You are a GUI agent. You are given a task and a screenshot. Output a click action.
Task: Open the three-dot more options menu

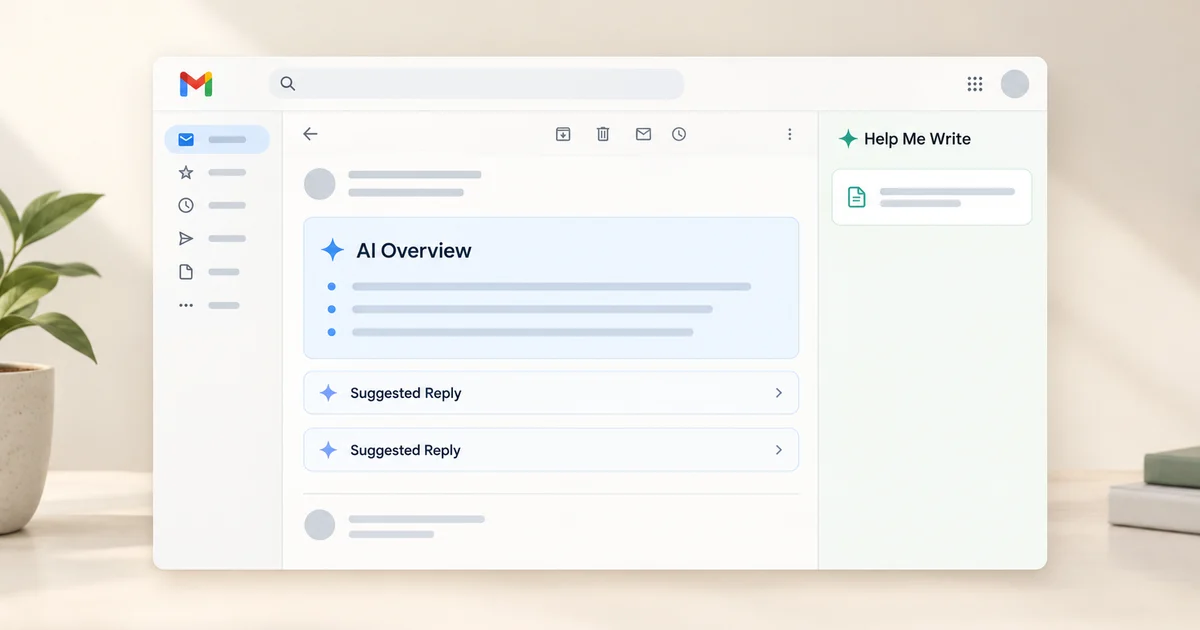click(789, 134)
